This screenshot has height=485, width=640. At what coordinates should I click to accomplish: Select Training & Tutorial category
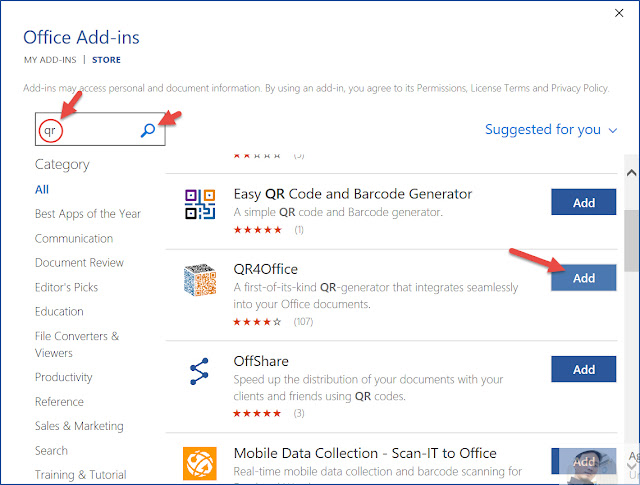click(x=80, y=475)
